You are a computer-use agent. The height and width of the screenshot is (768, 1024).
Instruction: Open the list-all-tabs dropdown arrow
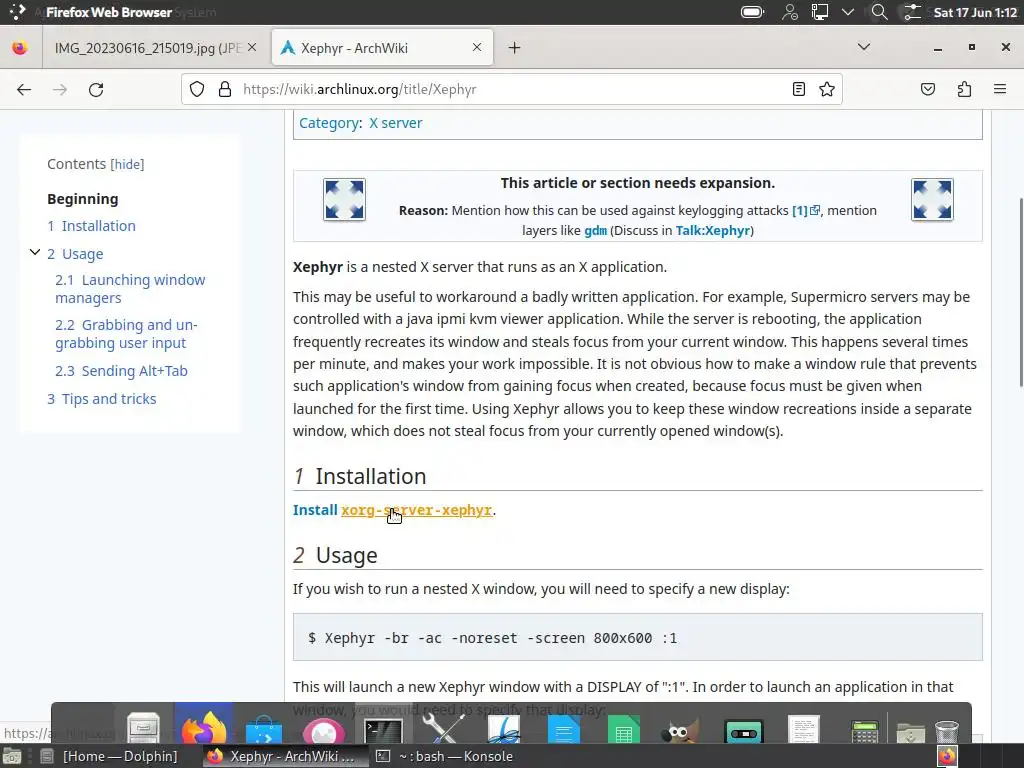tap(863, 47)
